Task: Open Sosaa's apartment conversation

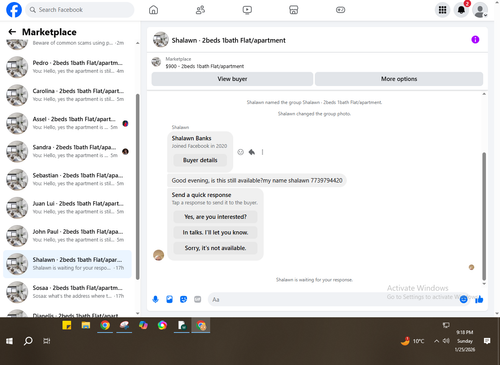Action: point(68,292)
